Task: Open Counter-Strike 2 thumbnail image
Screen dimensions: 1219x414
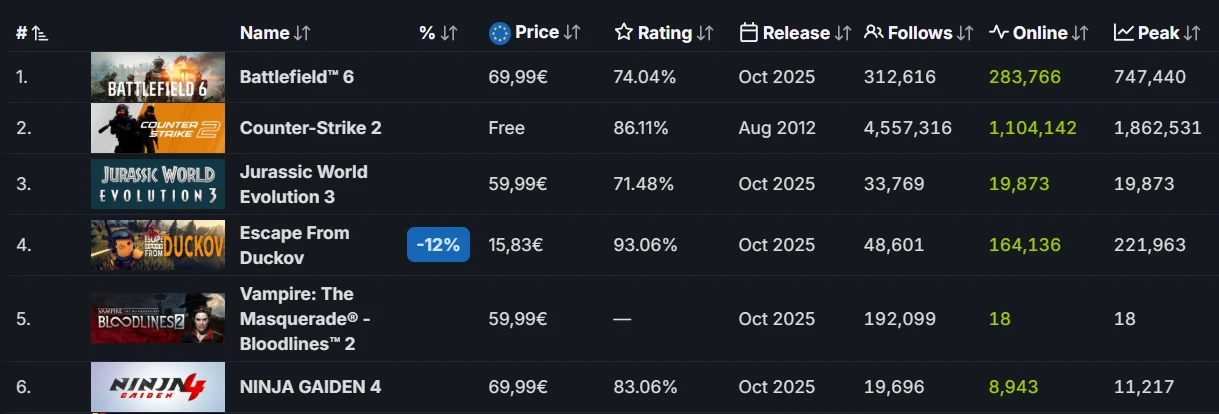Action: point(157,128)
